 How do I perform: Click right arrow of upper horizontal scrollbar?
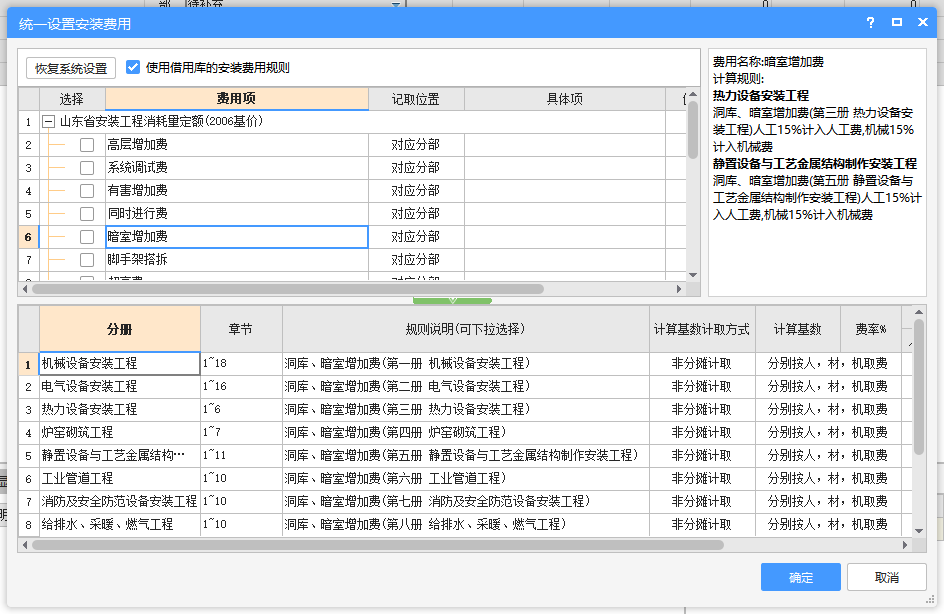coord(679,289)
